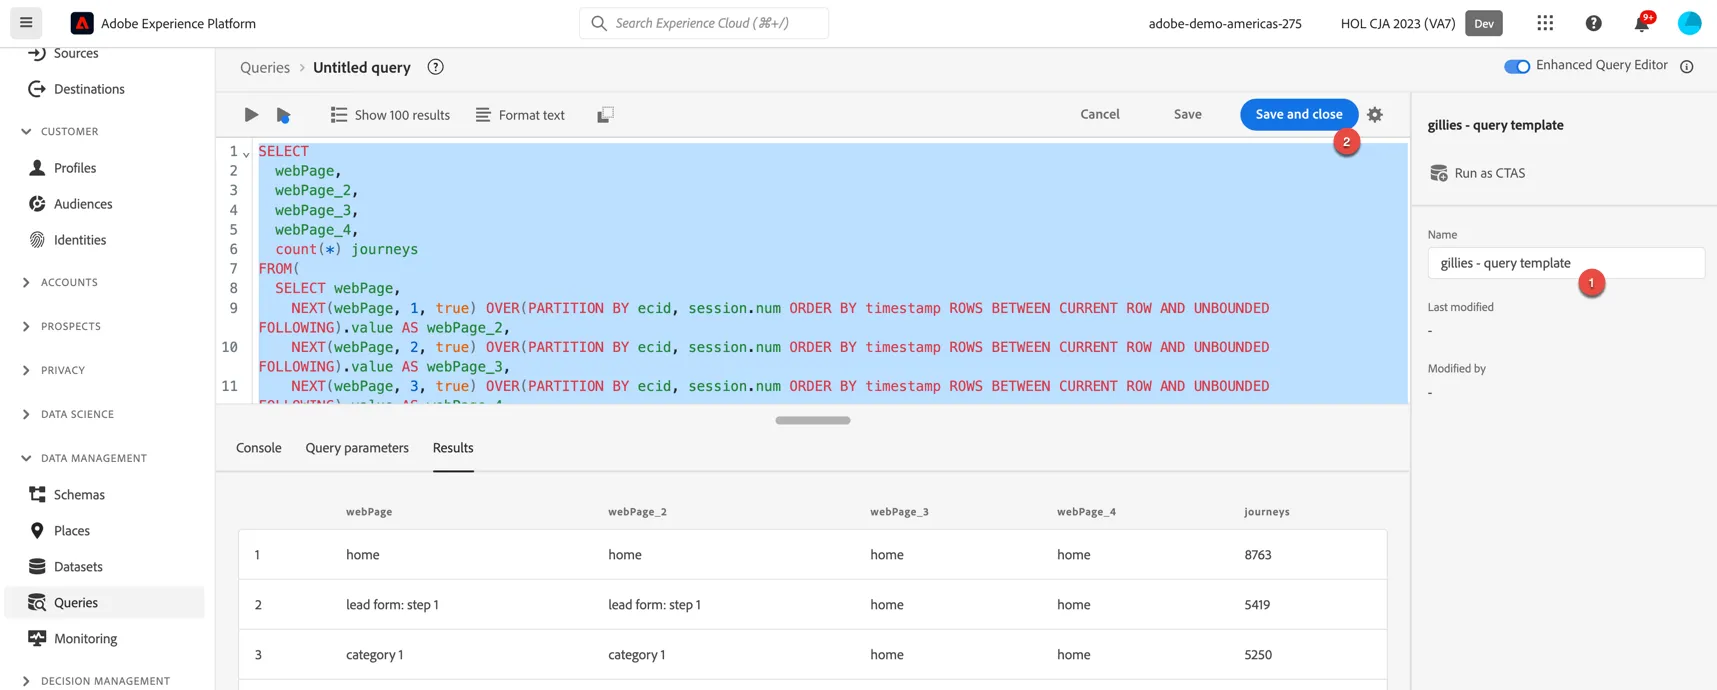Go to Profiles in the sidebar

(x=75, y=168)
